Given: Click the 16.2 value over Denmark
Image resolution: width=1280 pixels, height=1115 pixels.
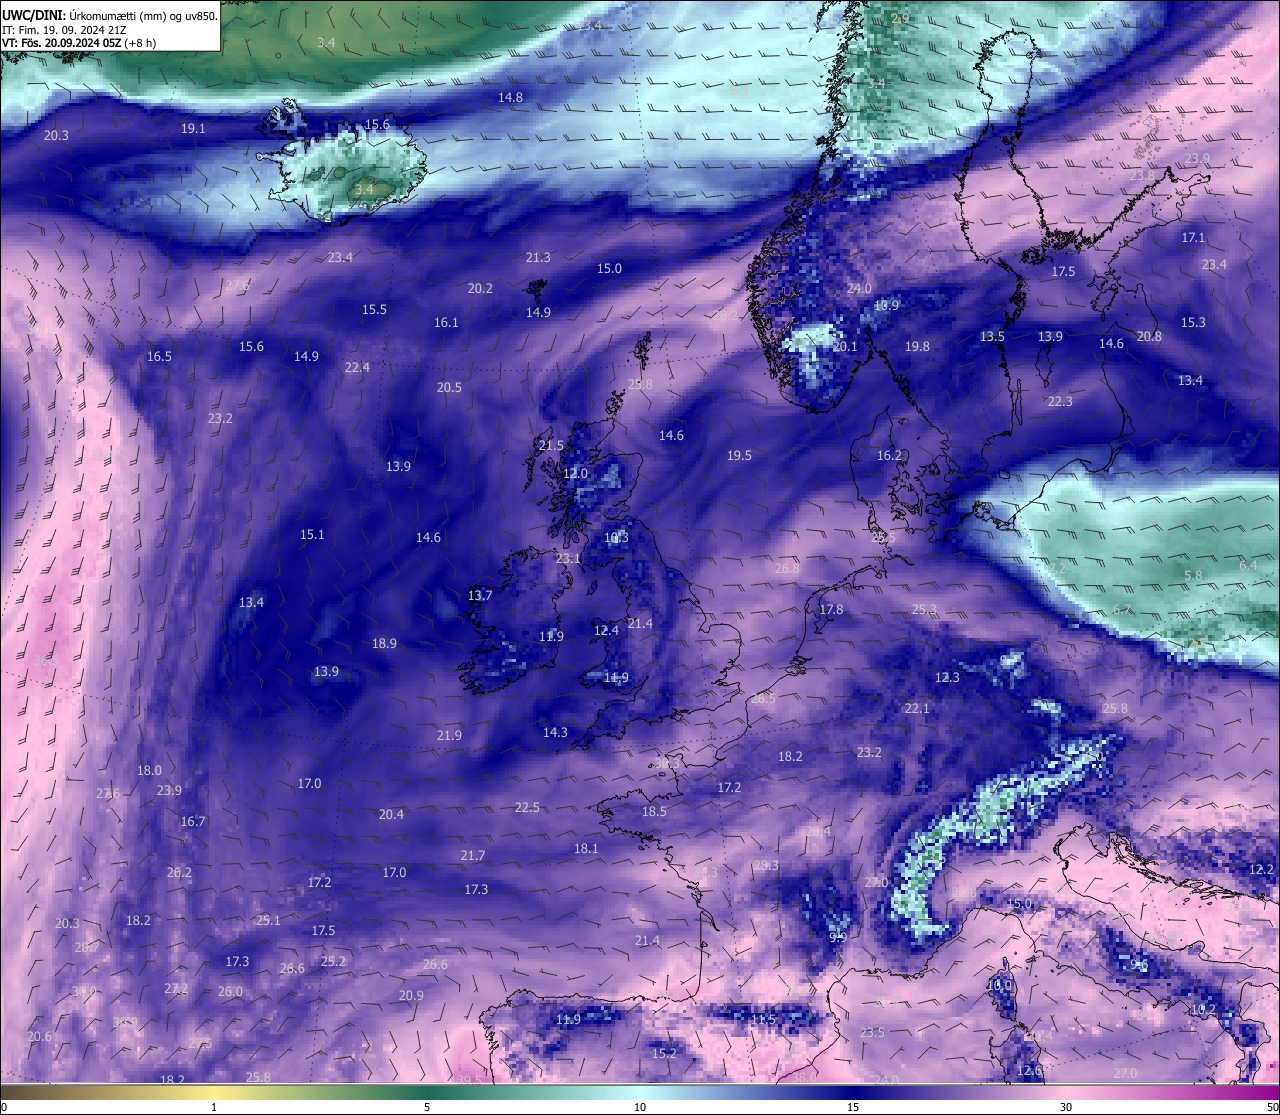Looking at the screenshot, I should point(889,456).
